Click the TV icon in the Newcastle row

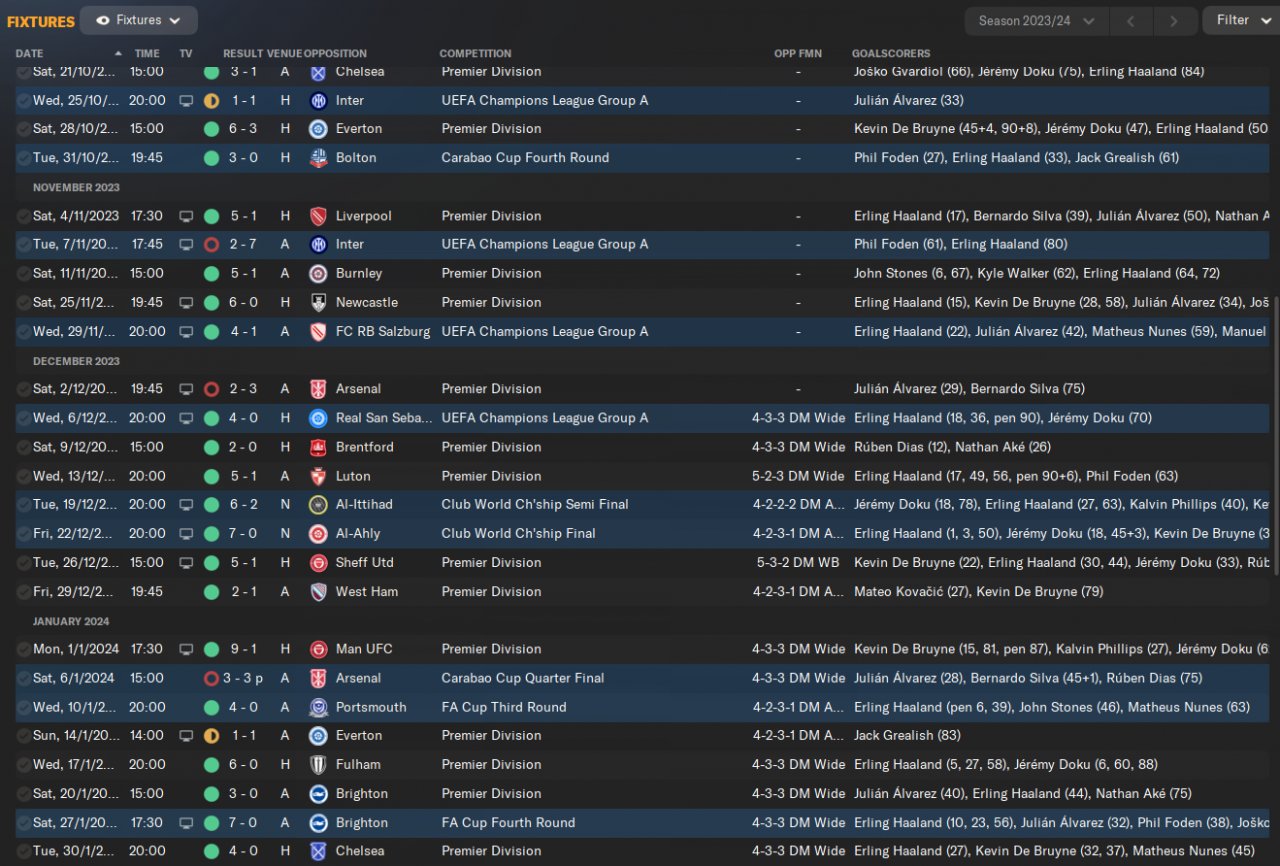coord(186,302)
